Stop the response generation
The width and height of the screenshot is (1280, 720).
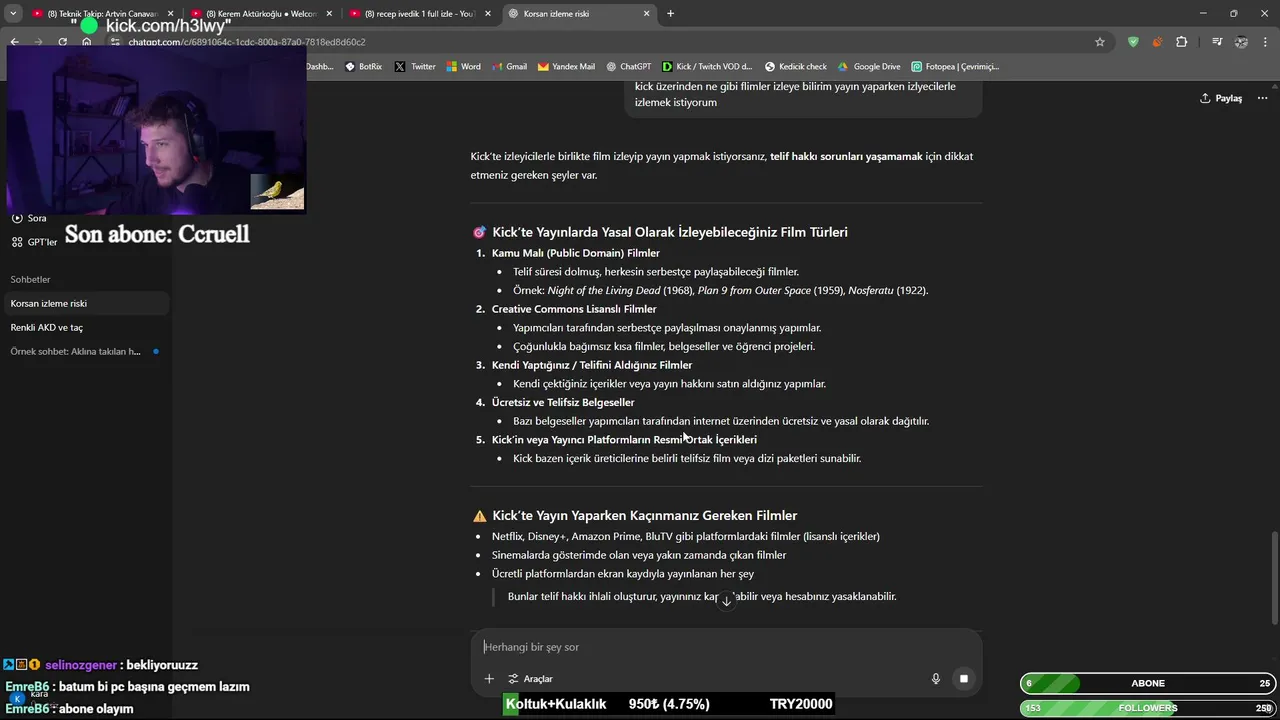[x=964, y=678]
